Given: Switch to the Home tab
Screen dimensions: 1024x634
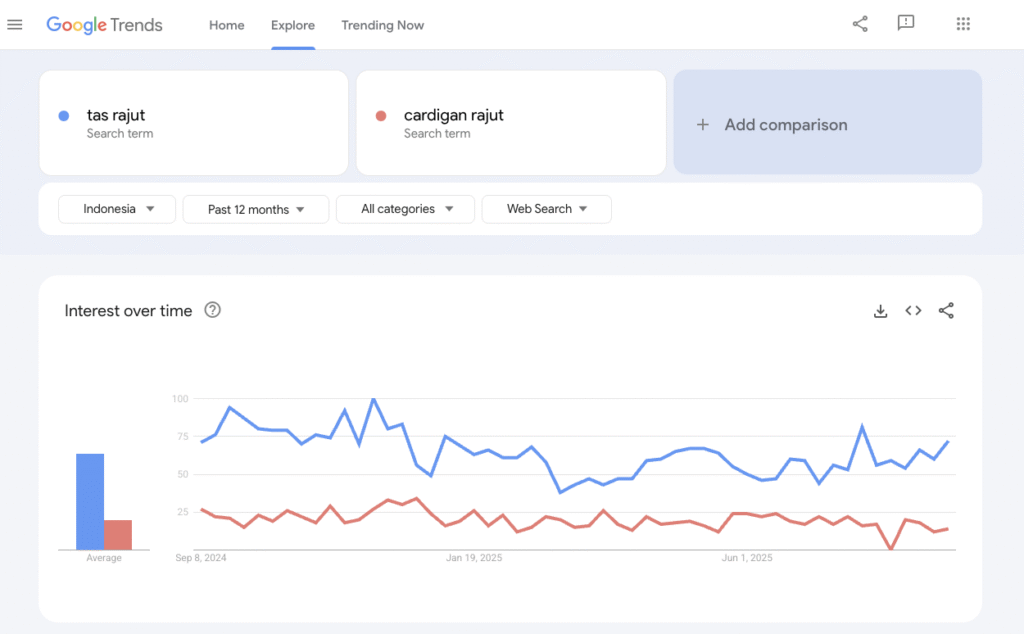Looking at the screenshot, I should 226,25.
